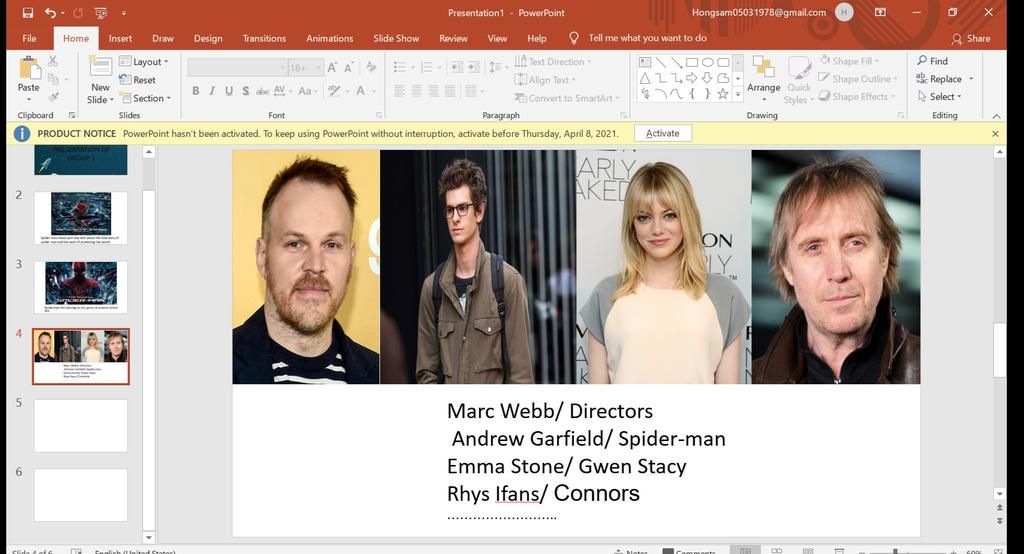Open the Slide Show tab

tap(396, 39)
